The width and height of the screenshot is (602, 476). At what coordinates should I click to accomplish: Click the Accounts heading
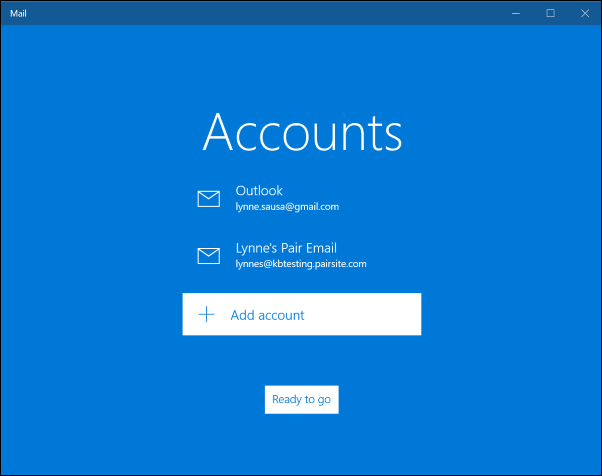[302, 133]
